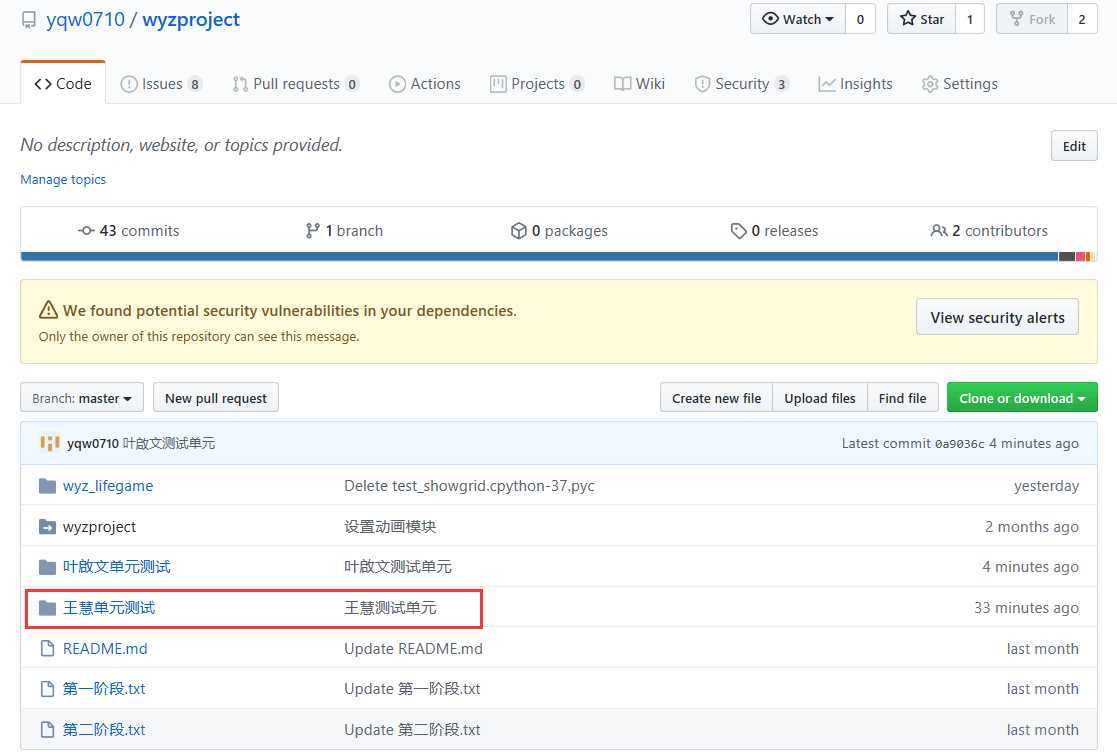Click the file icon next to 第一阶段.txt
This screenshot has width=1117, height=756.
pyautogui.click(x=47, y=689)
